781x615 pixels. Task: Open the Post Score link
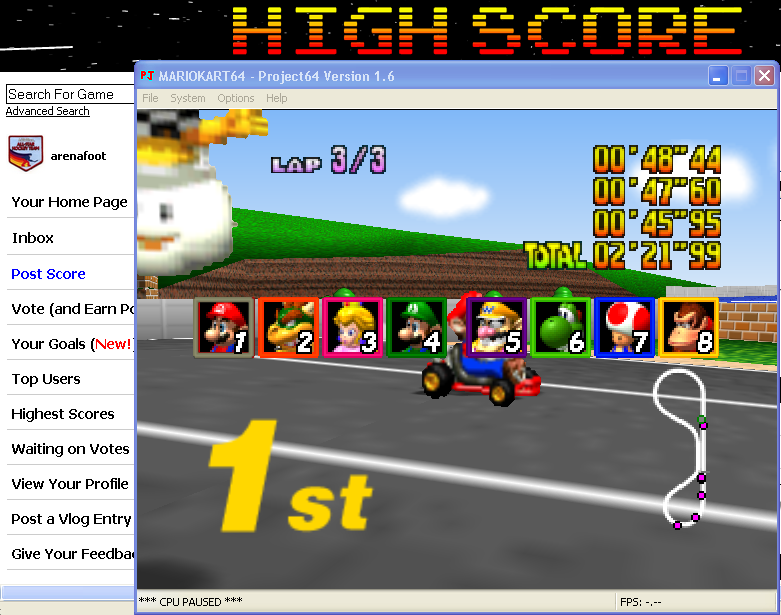tap(48, 274)
